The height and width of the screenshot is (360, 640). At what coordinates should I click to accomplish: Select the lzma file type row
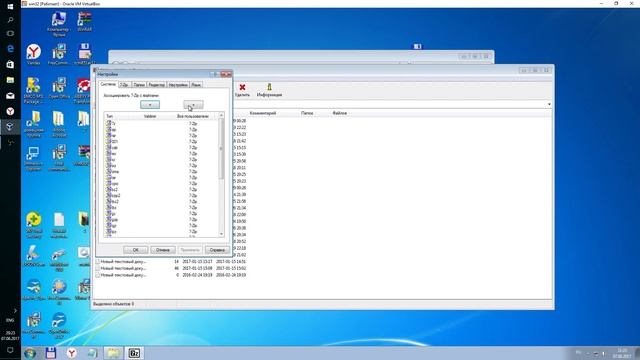(162, 171)
